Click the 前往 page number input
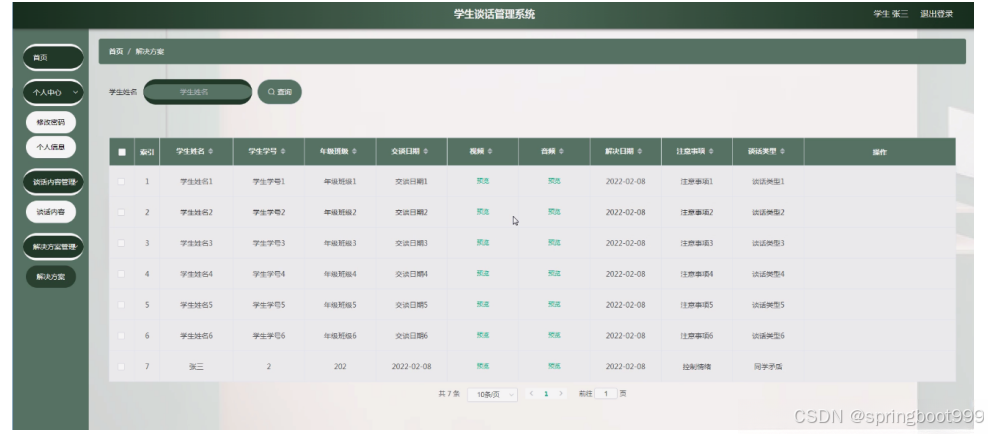This screenshot has height=434, width=988. [606, 394]
